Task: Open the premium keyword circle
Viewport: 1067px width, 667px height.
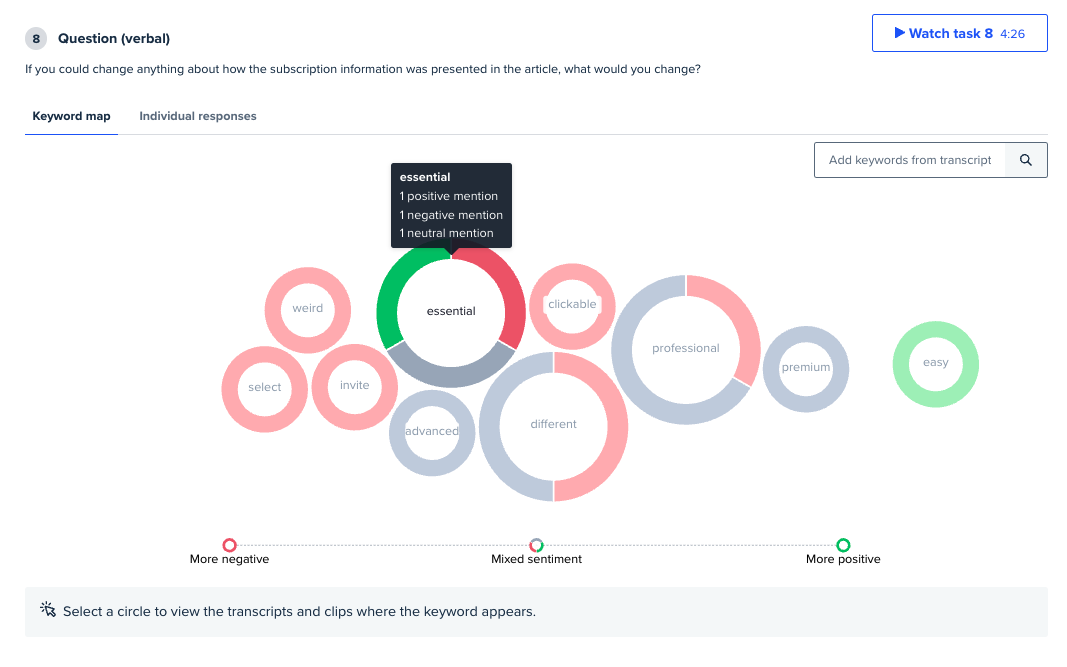Action: tap(806, 369)
